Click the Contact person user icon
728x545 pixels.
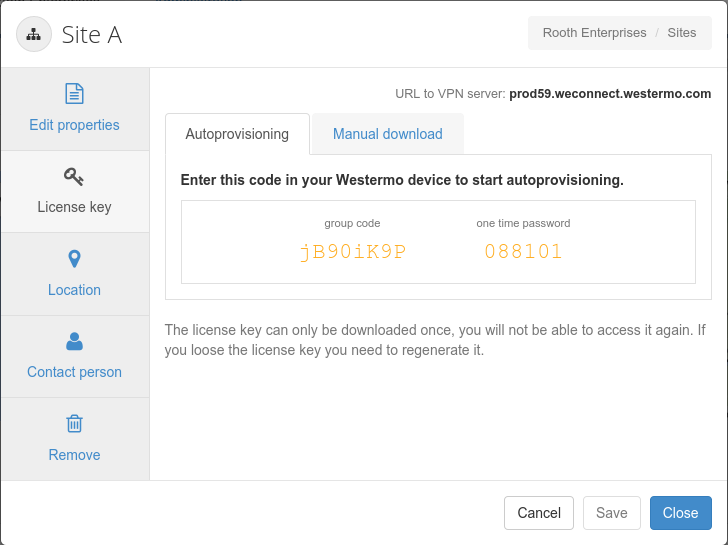74,342
